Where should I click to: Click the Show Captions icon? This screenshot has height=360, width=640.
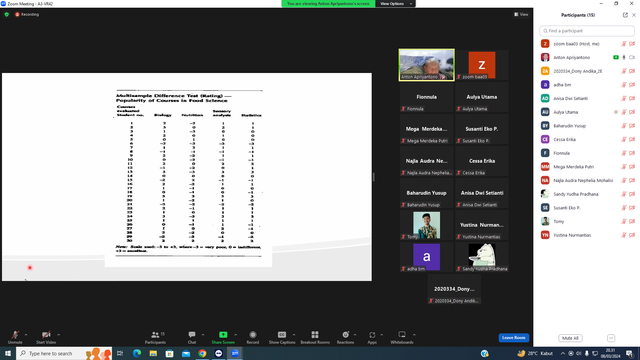(282, 335)
